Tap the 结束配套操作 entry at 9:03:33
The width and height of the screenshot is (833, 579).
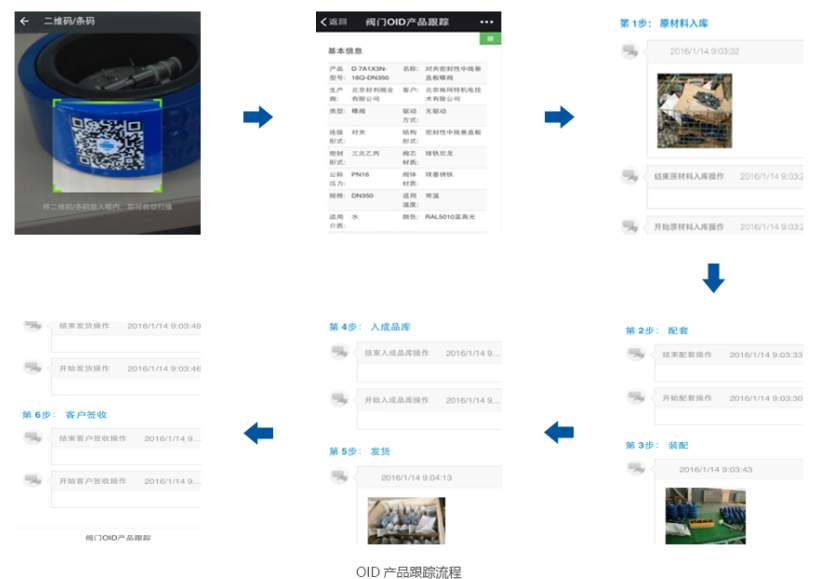coord(728,363)
